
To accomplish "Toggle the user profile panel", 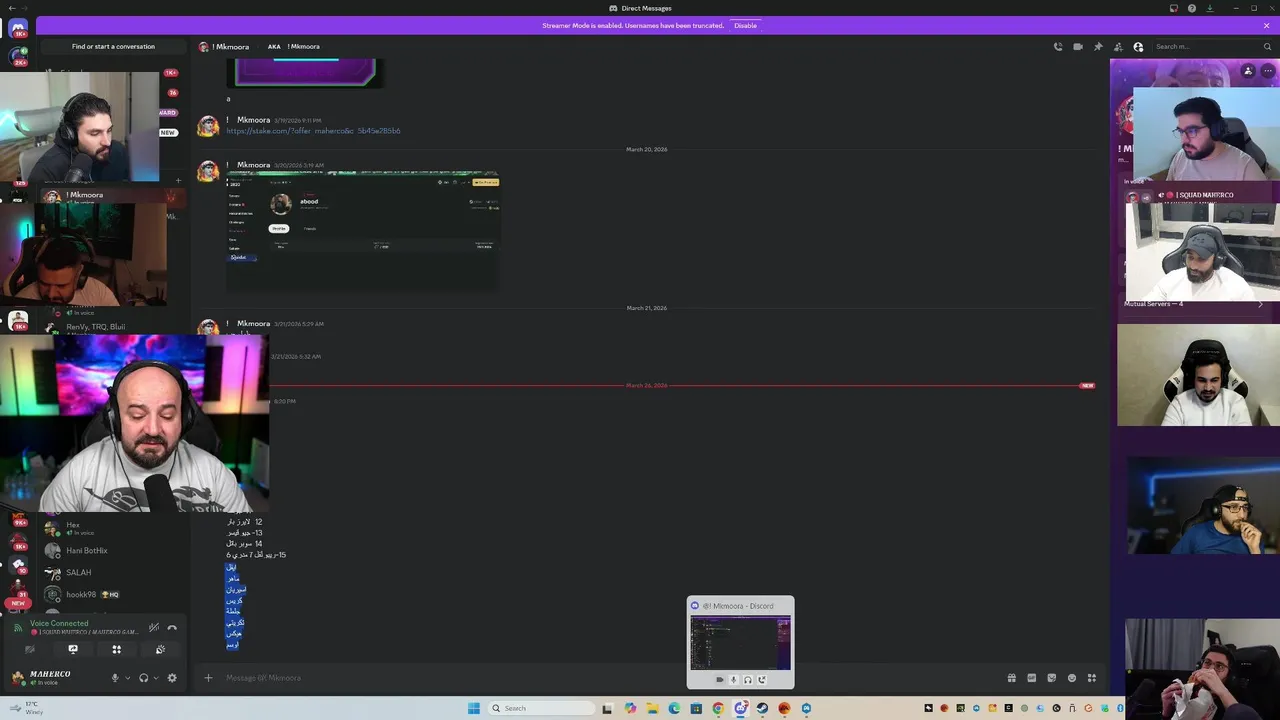I will tap(1138, 47).
